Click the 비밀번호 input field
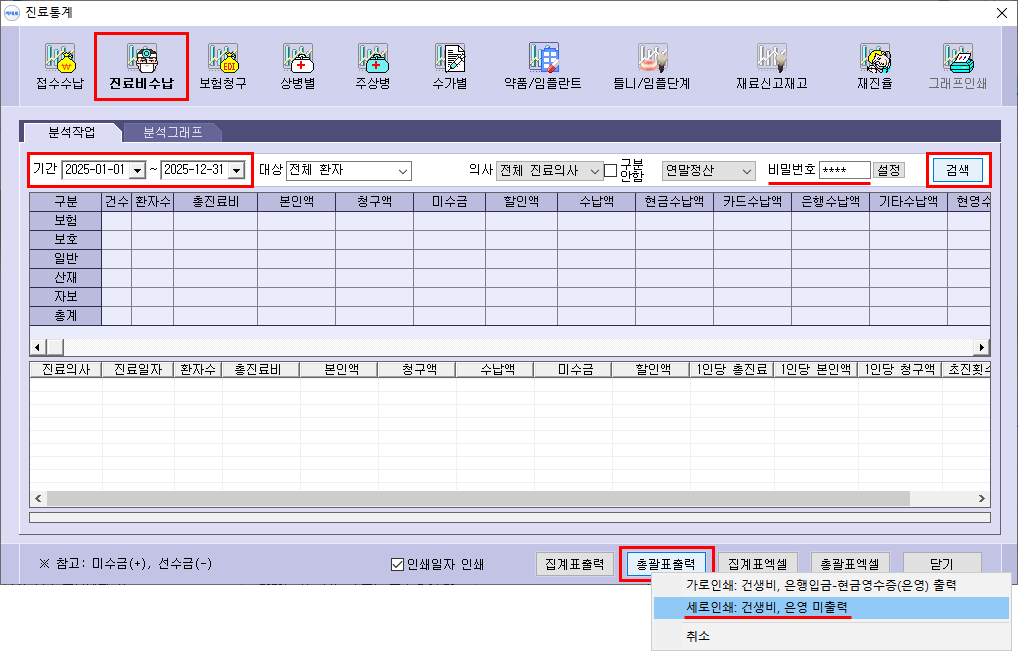Image resolution: width=1018 pixels, height=653 pixels. coord(843,171)
